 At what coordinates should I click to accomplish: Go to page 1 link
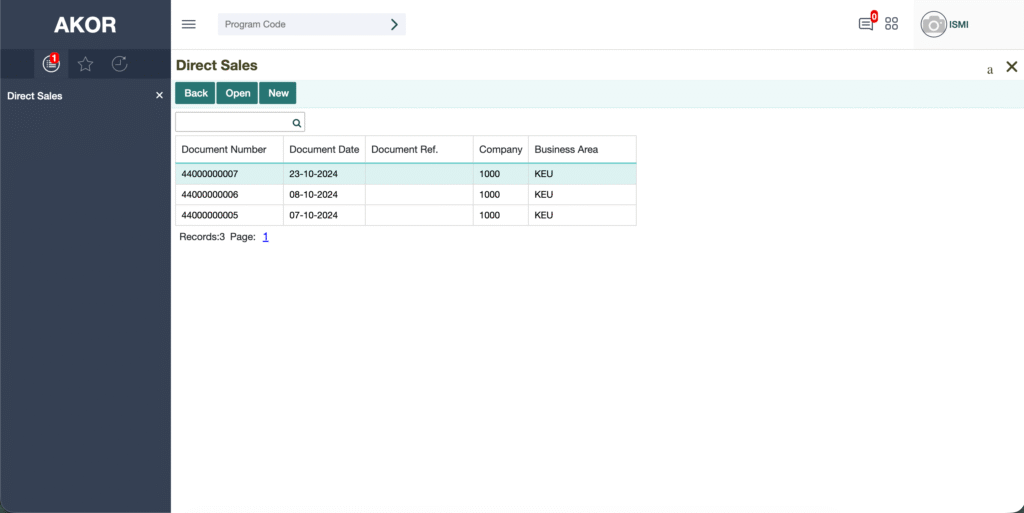pyautogui.click(x=265, y=237)
